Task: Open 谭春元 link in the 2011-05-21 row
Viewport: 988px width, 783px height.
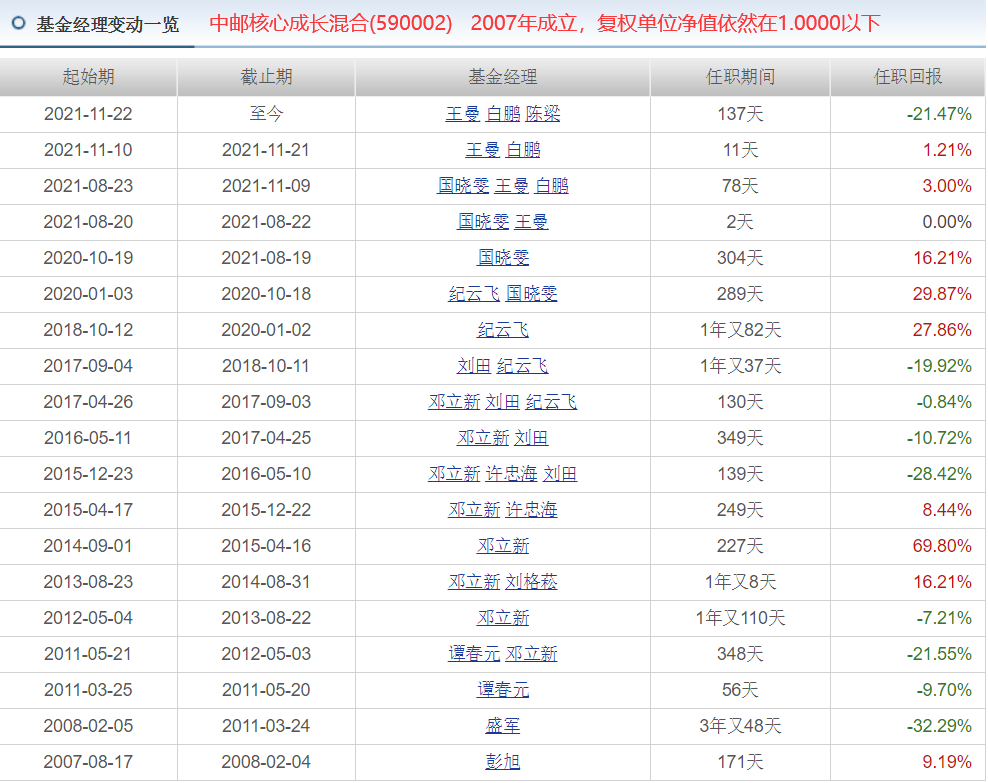Action: [474, 654]
